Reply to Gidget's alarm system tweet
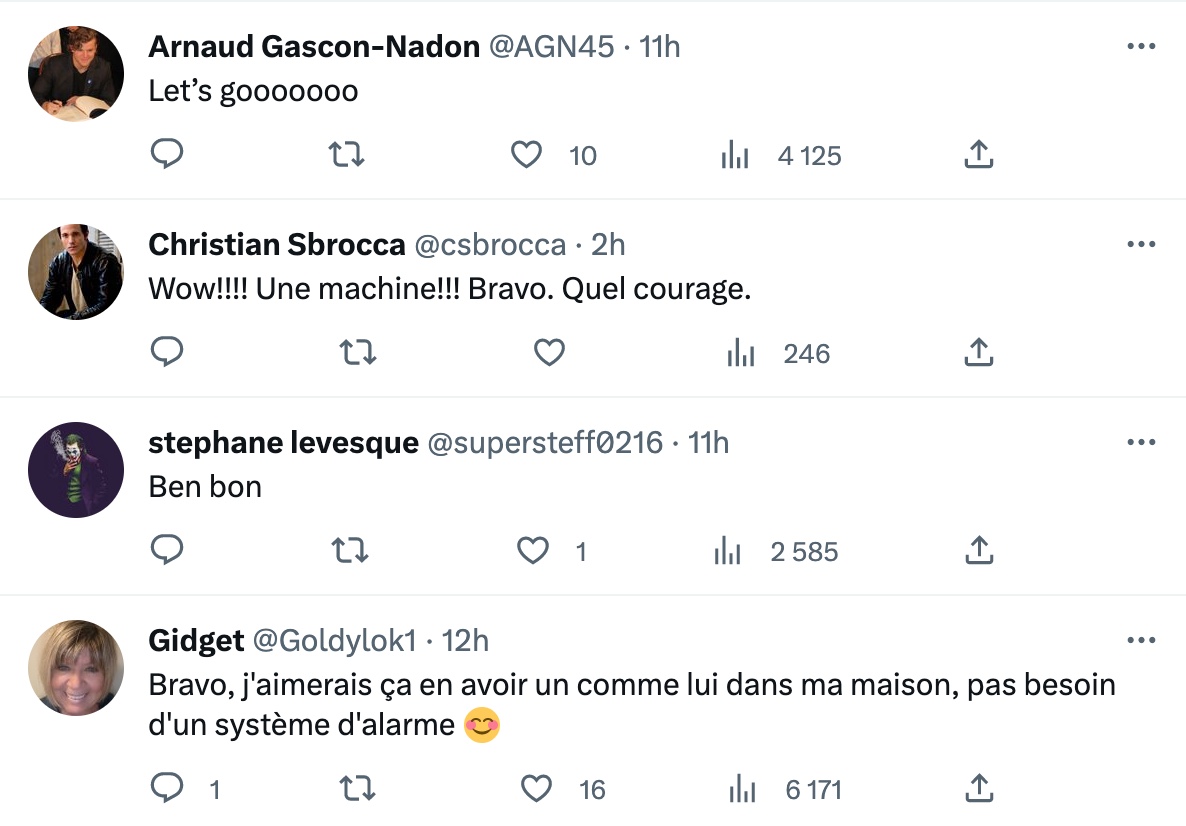This screenshot has width=1186, height=826. pyautogui.click(x=166, y=789)
